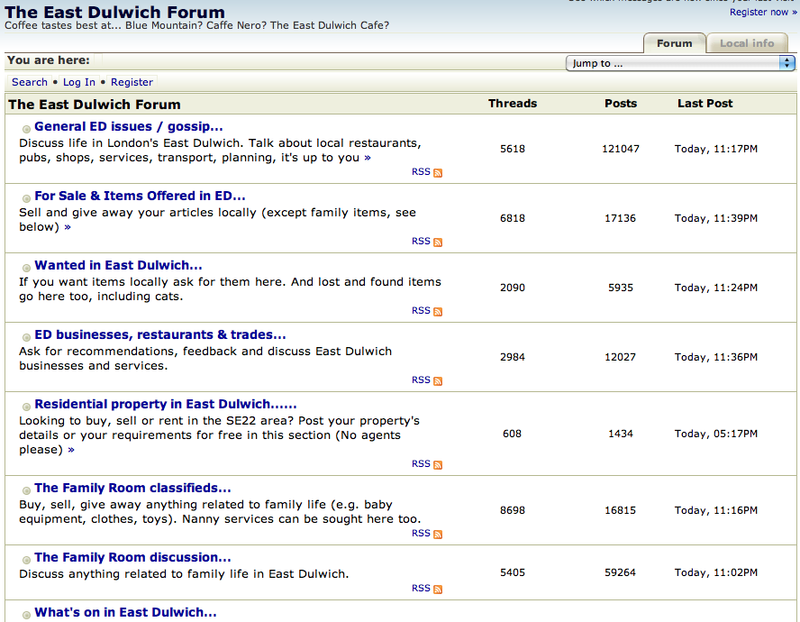Click thread count 5618
This screenshot has height=622, width=800.
512,149
